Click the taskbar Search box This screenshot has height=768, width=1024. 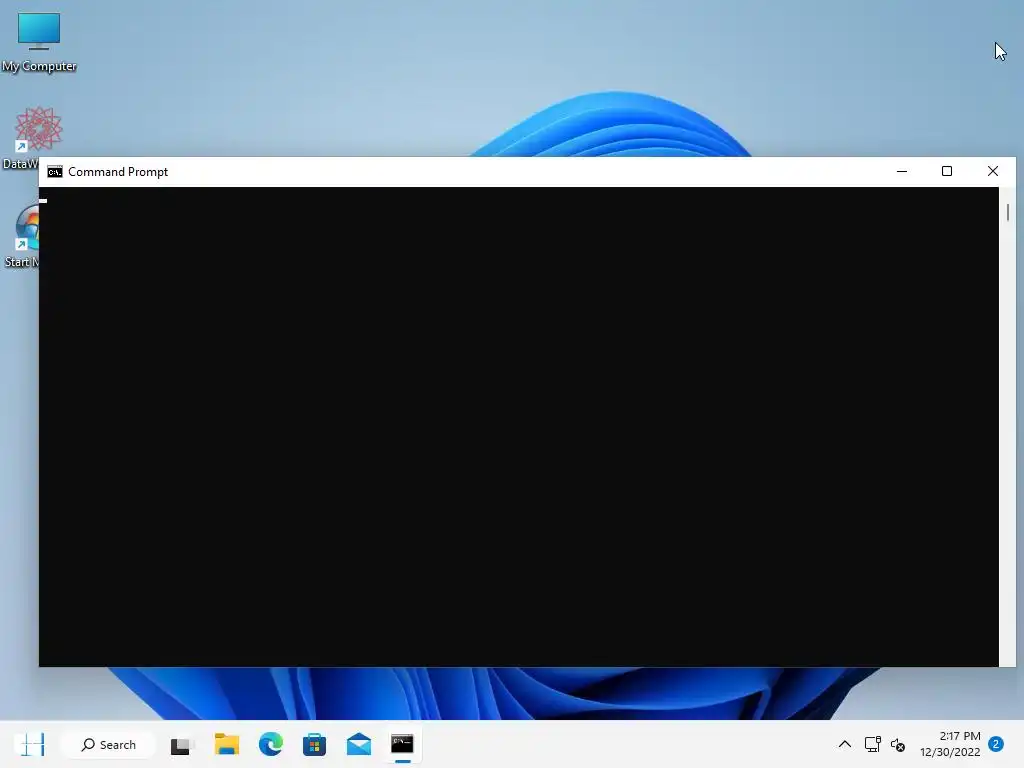[108, 744]
